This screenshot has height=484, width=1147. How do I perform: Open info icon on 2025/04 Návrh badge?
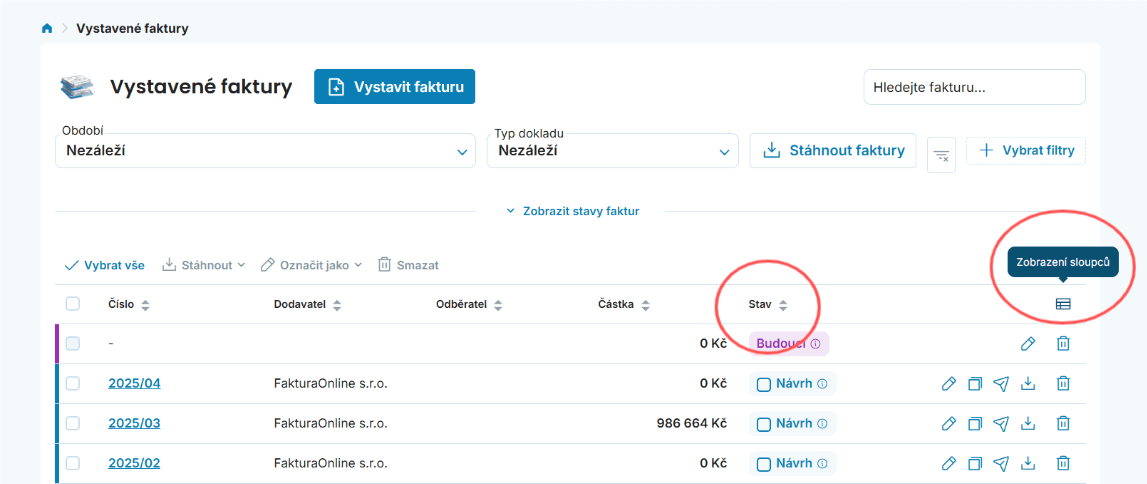(x=821, y=383)
